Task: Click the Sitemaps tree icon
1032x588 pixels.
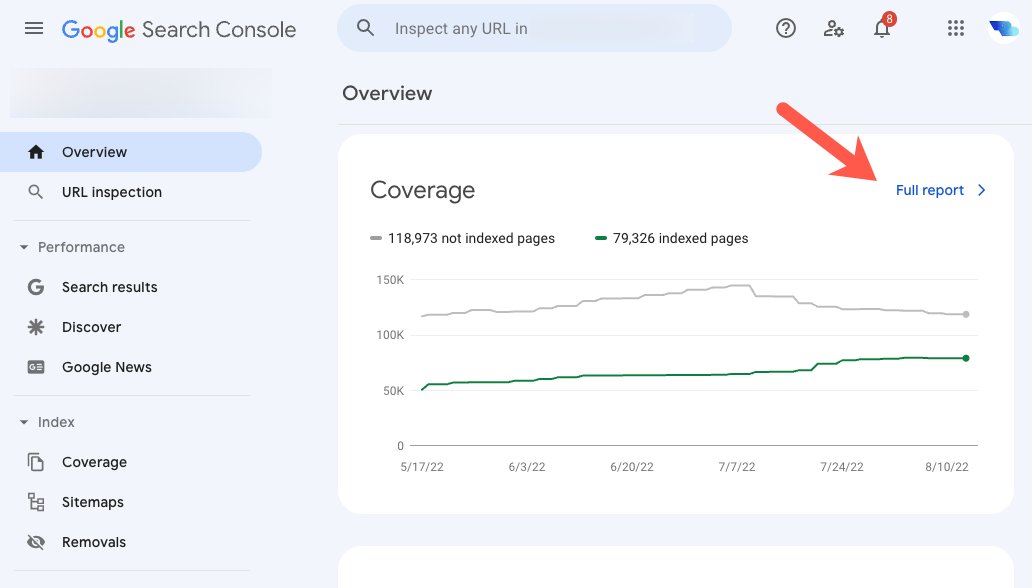Action: tap(36, 502)
